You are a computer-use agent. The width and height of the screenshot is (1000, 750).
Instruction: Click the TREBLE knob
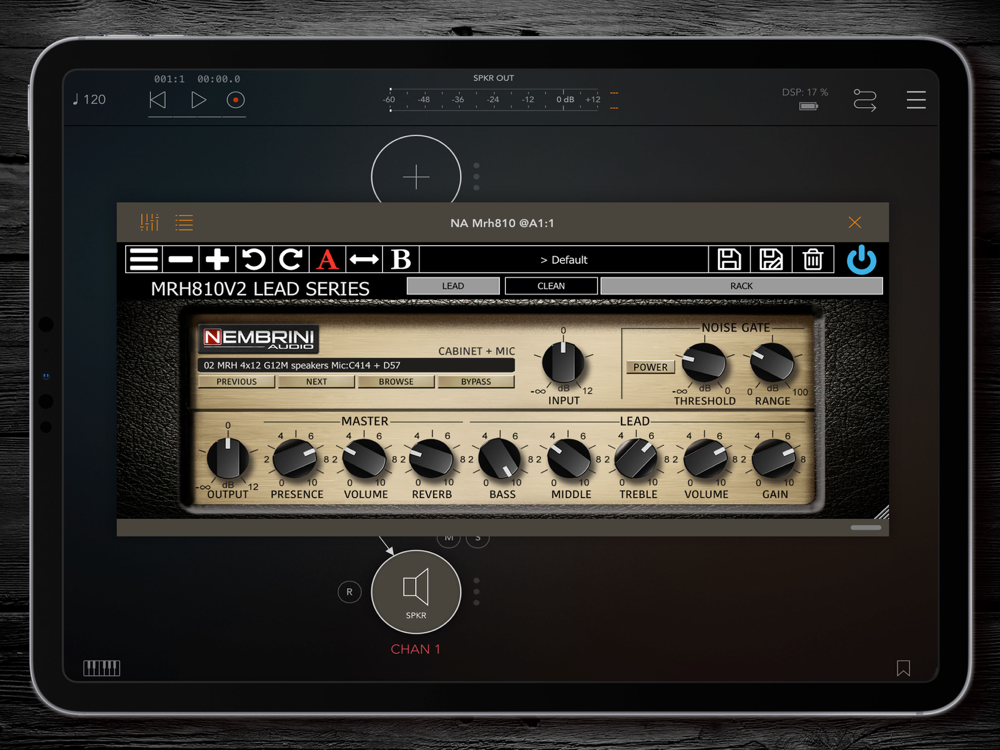636,458
